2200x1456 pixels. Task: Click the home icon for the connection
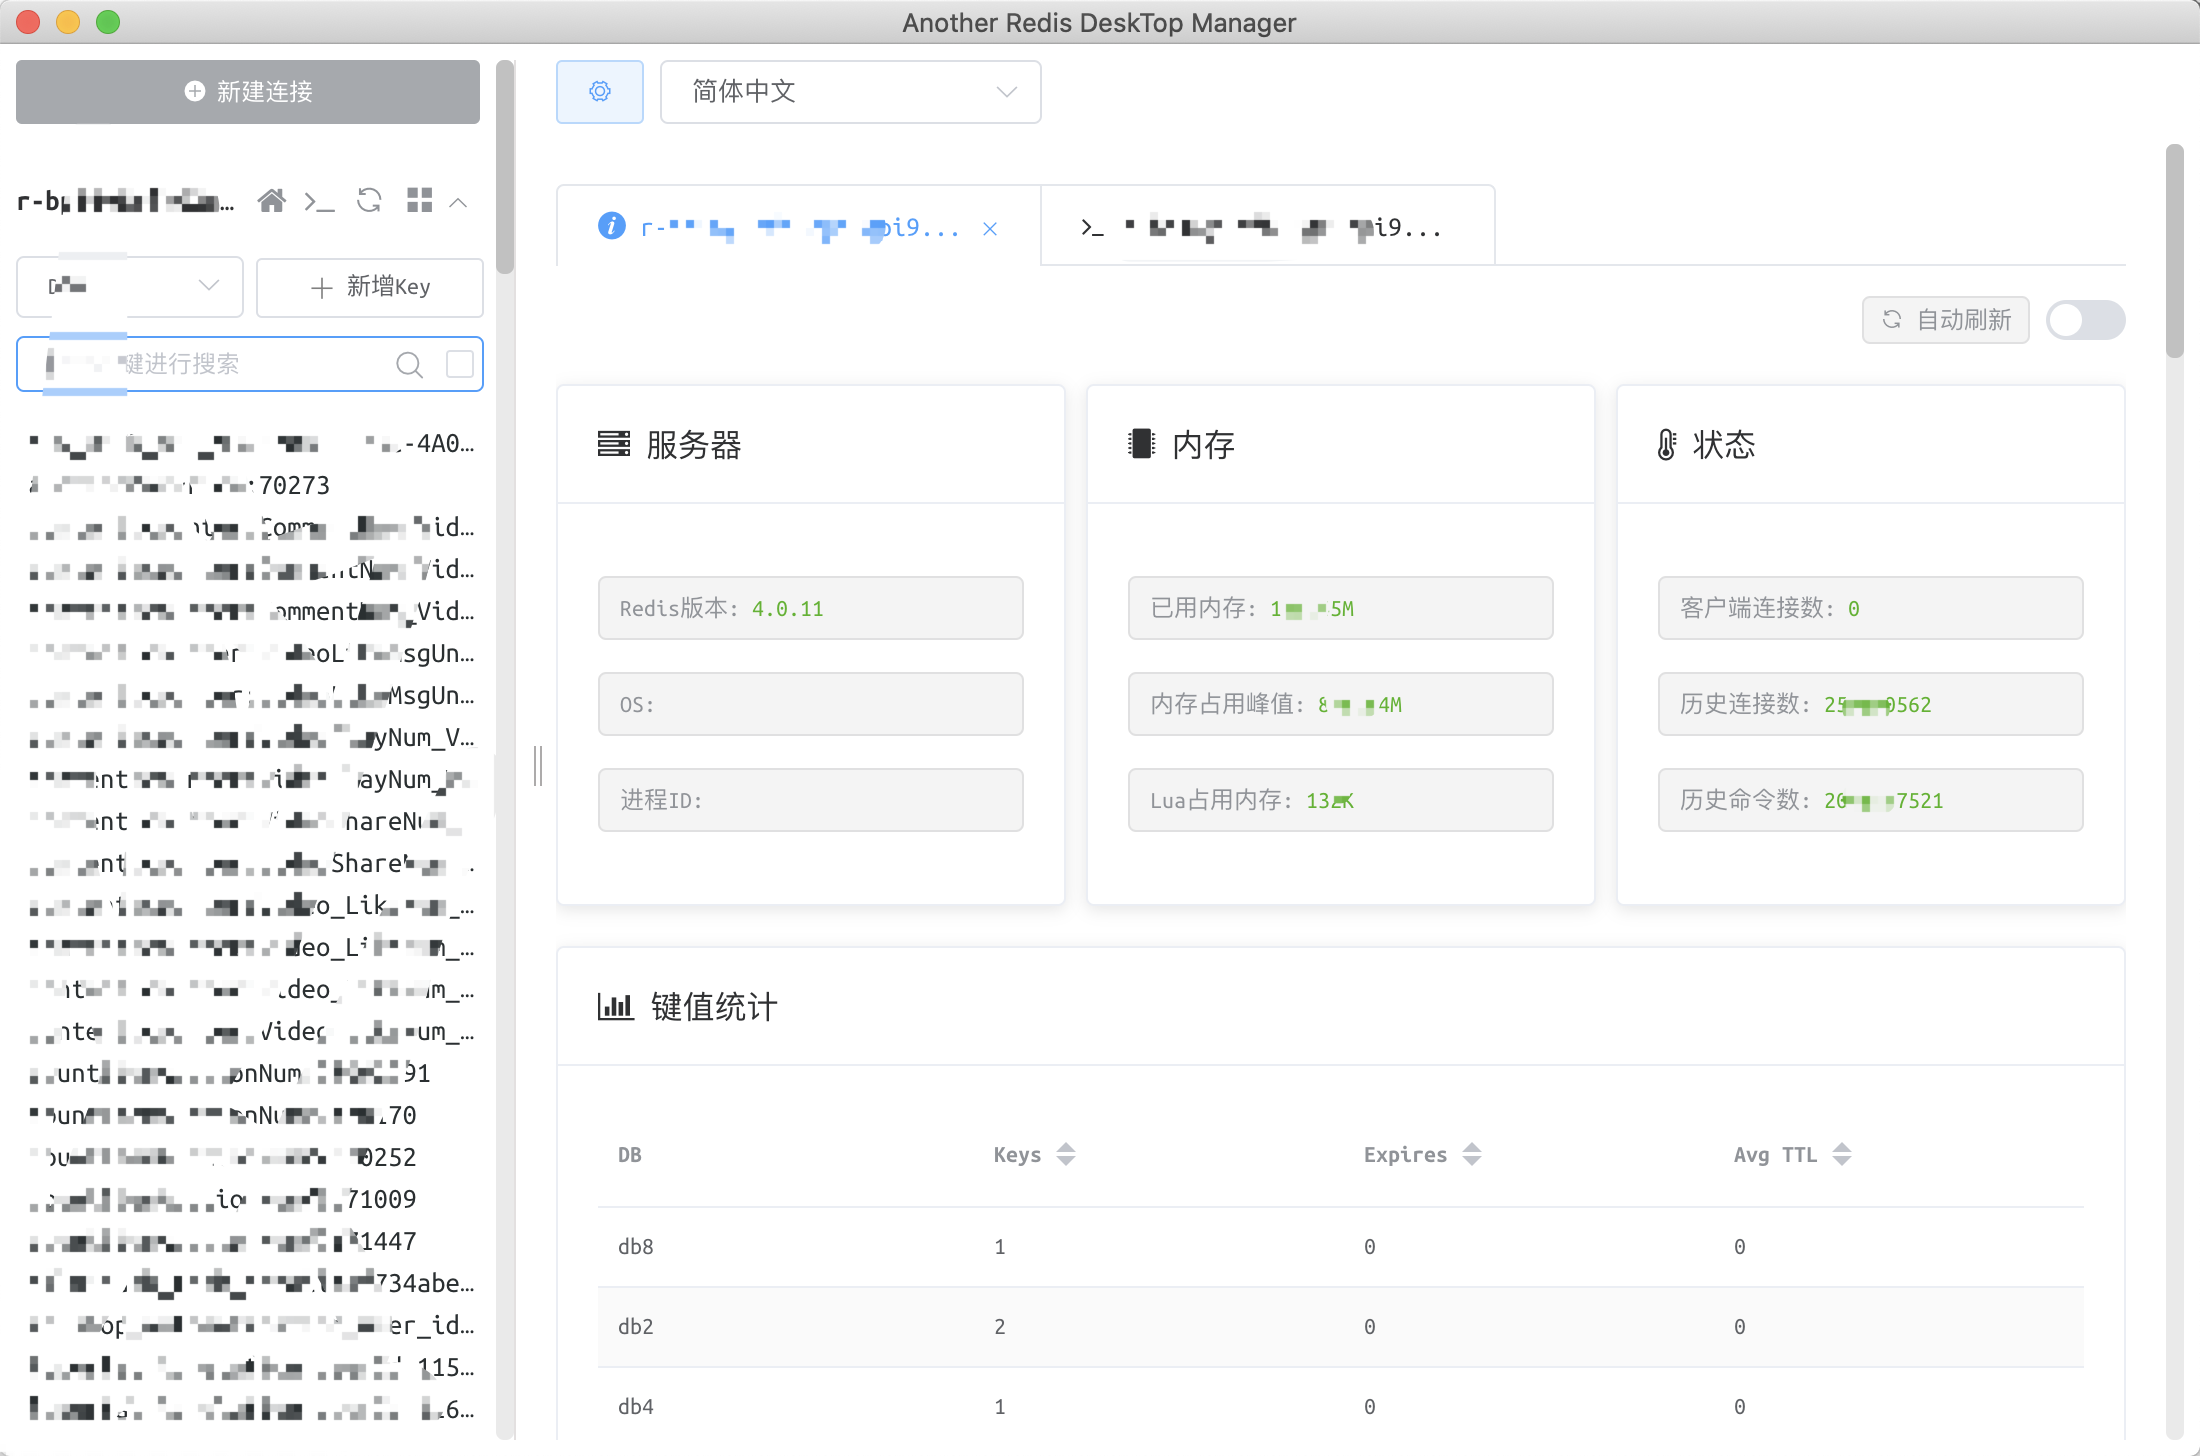tap(271, 201)
